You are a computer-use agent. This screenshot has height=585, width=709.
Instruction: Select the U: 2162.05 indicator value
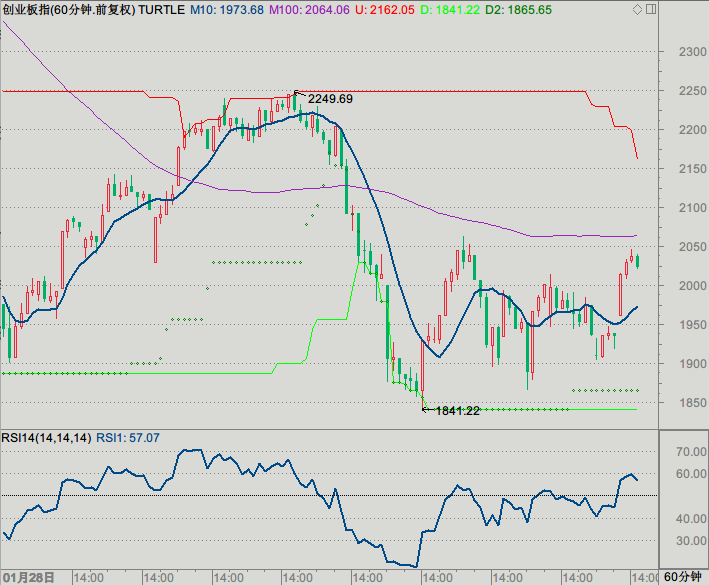point(384,9)
